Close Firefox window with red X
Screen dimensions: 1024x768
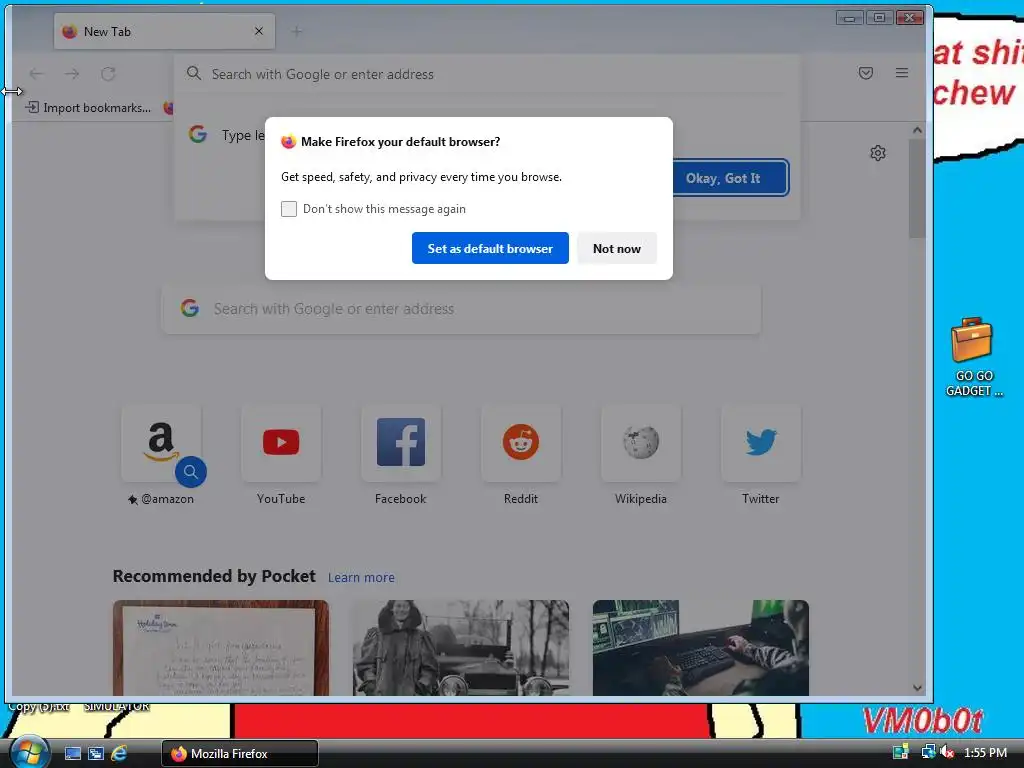point(909,18)
